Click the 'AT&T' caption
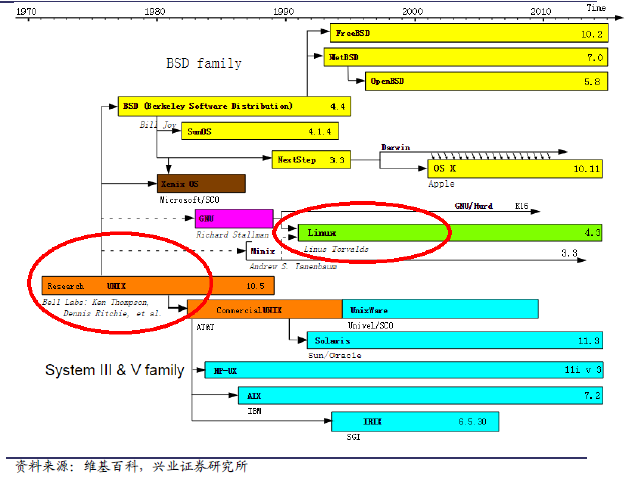Image resolution: width=628 pixels, height=481 pixels. click(205, 327)
